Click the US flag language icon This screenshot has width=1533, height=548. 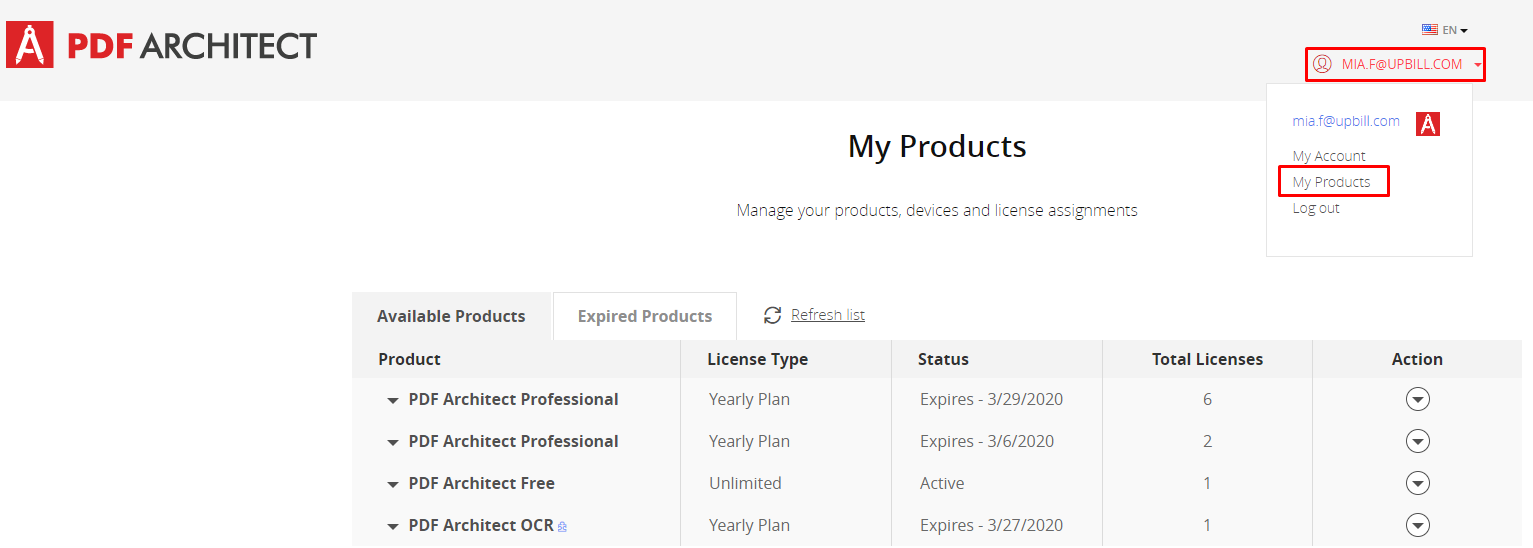point(1430,30)
